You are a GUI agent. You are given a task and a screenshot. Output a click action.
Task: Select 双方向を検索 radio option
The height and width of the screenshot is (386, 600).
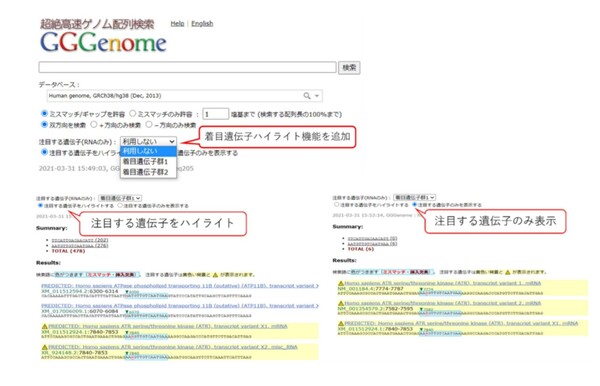pyautogui.click(x=44, y=125)
